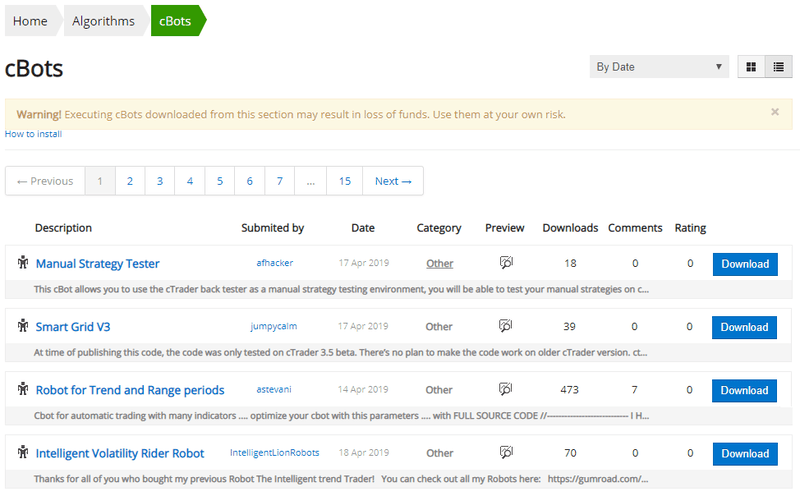This screenshot has width=800, height=496.
Task: View author afhacker profile
Action: point(274,263)
